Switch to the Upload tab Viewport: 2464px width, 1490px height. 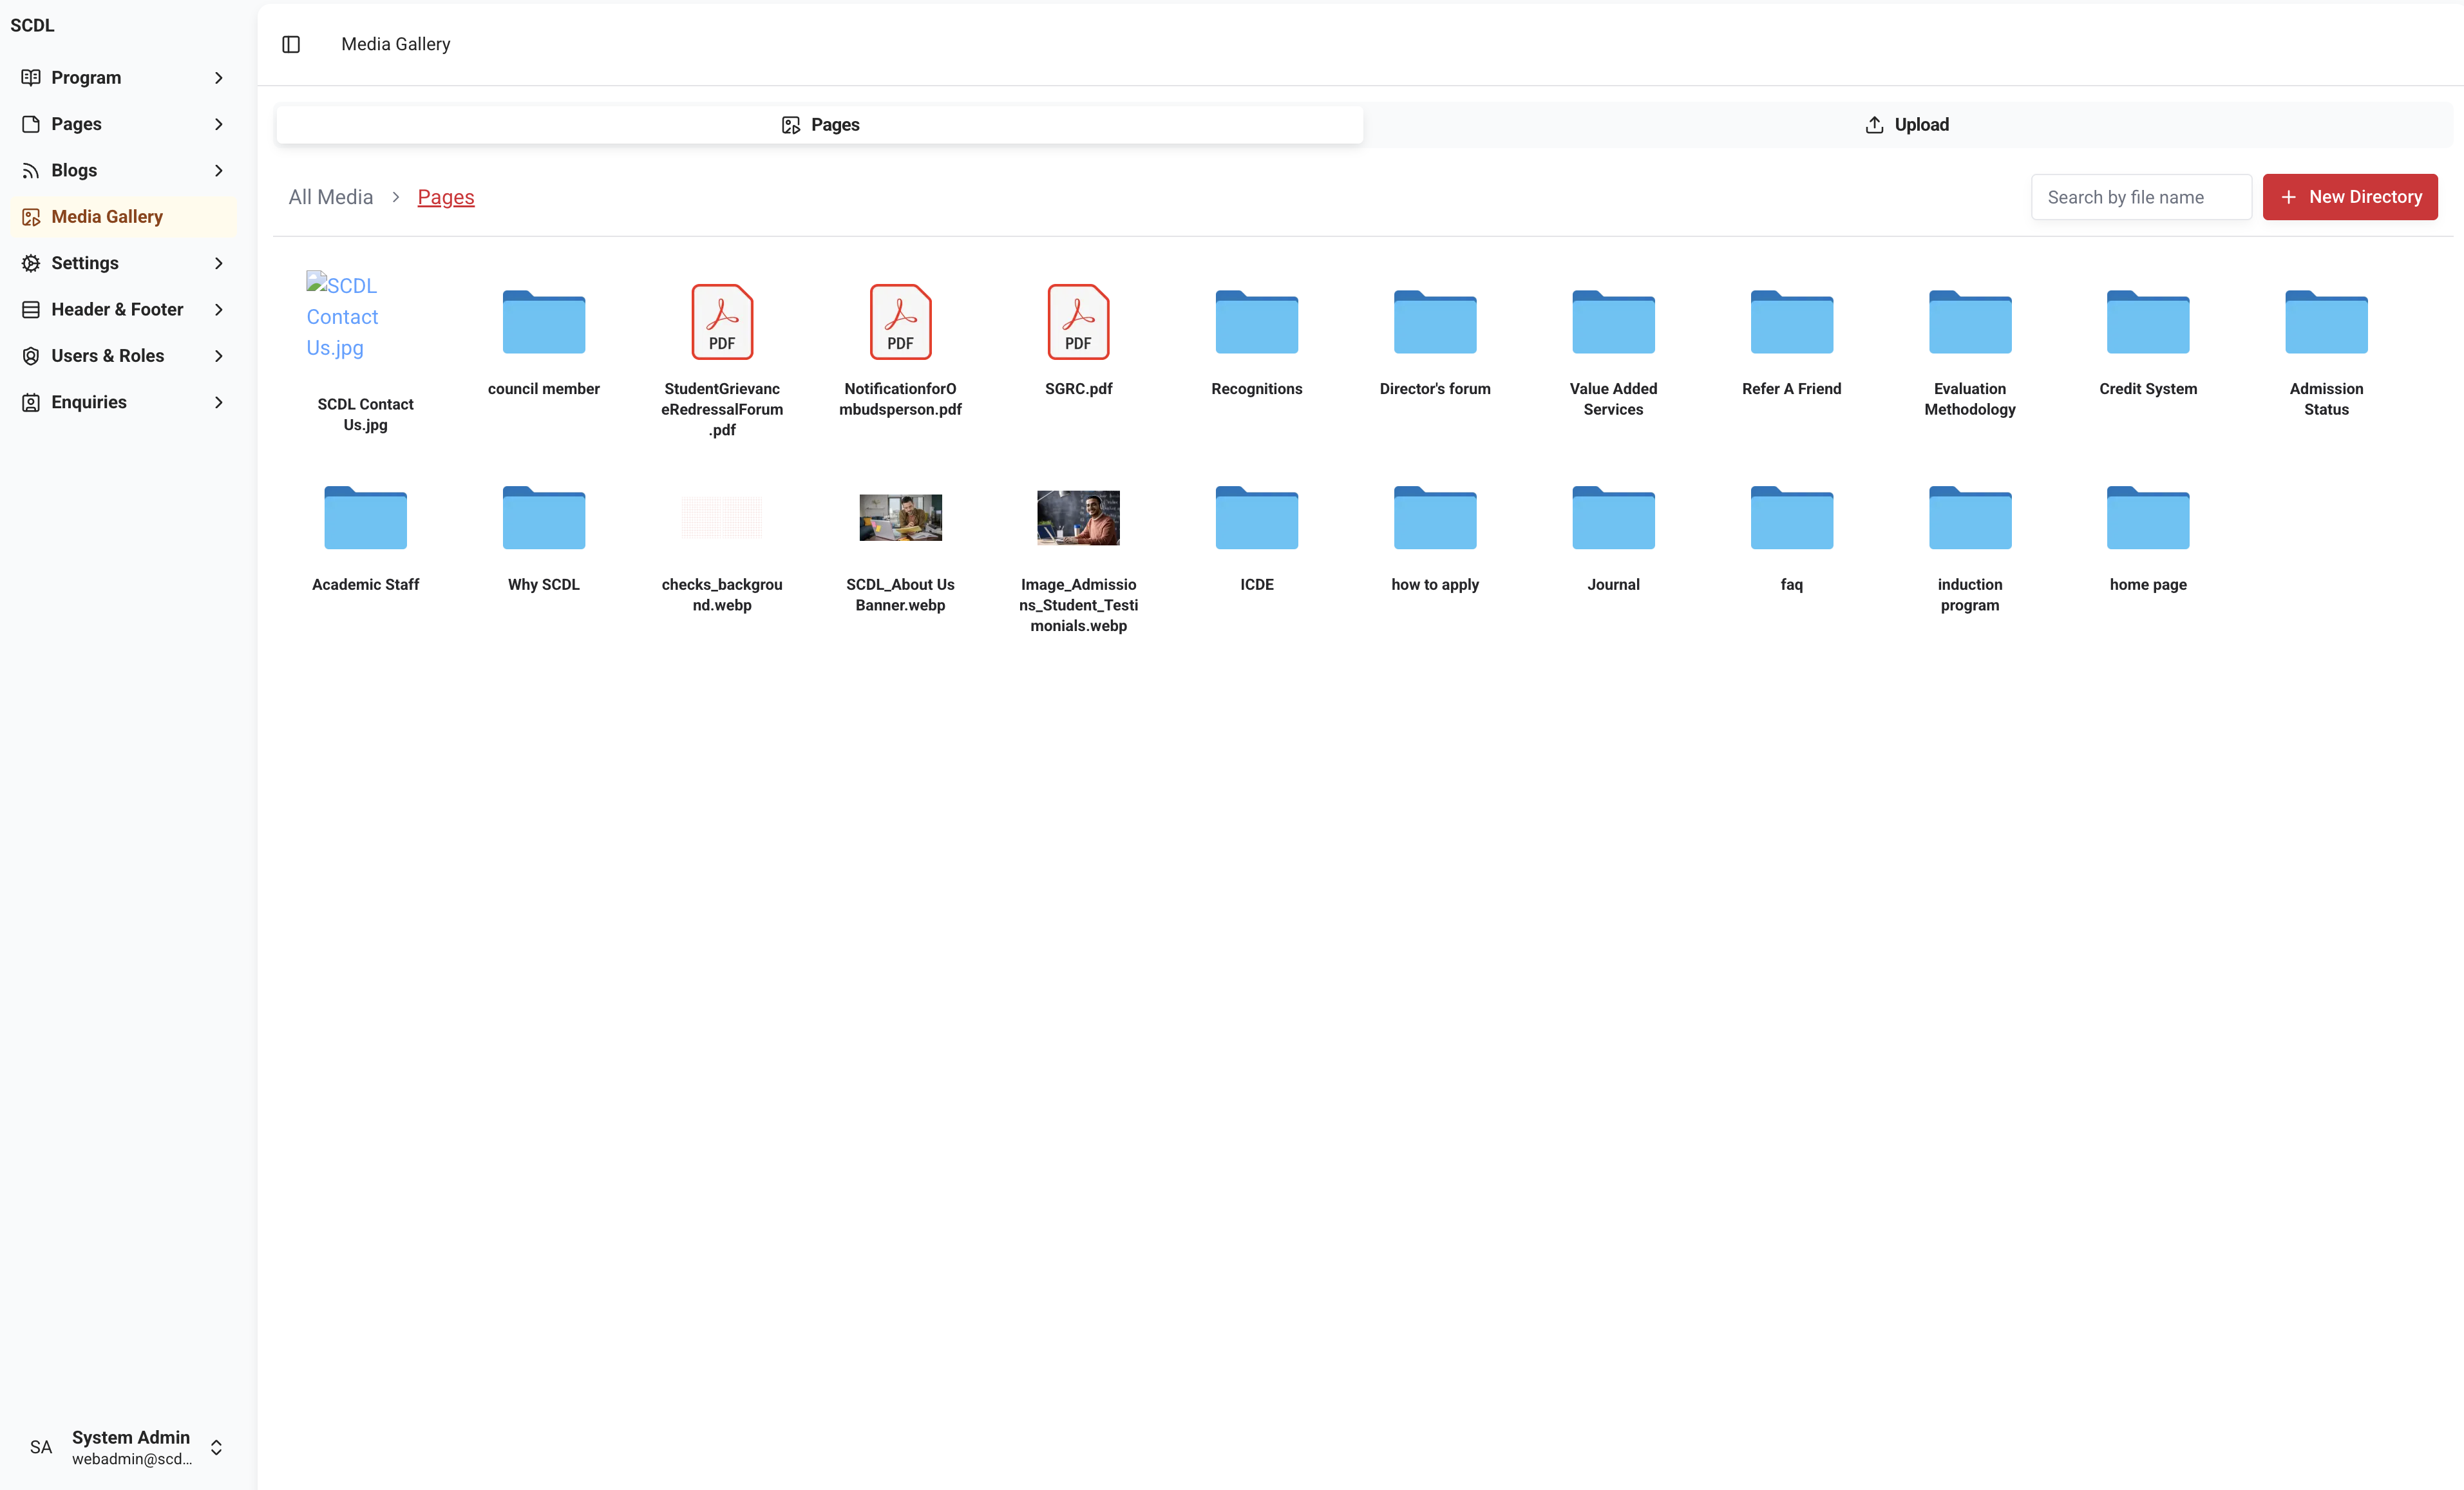tap(1907, 125)
